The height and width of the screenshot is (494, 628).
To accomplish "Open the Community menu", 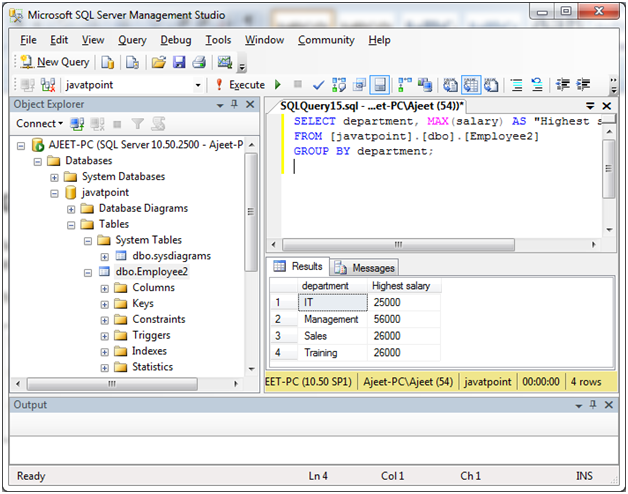I will click(x=326, y=40).
